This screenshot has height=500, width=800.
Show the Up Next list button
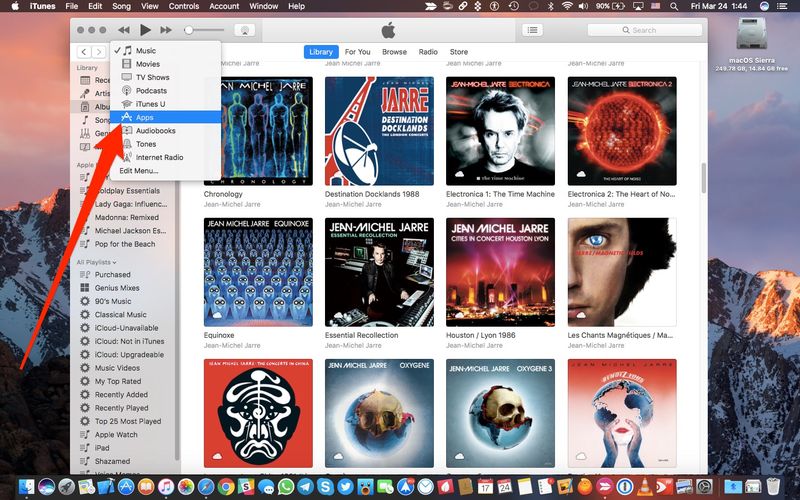coord(532,30)
